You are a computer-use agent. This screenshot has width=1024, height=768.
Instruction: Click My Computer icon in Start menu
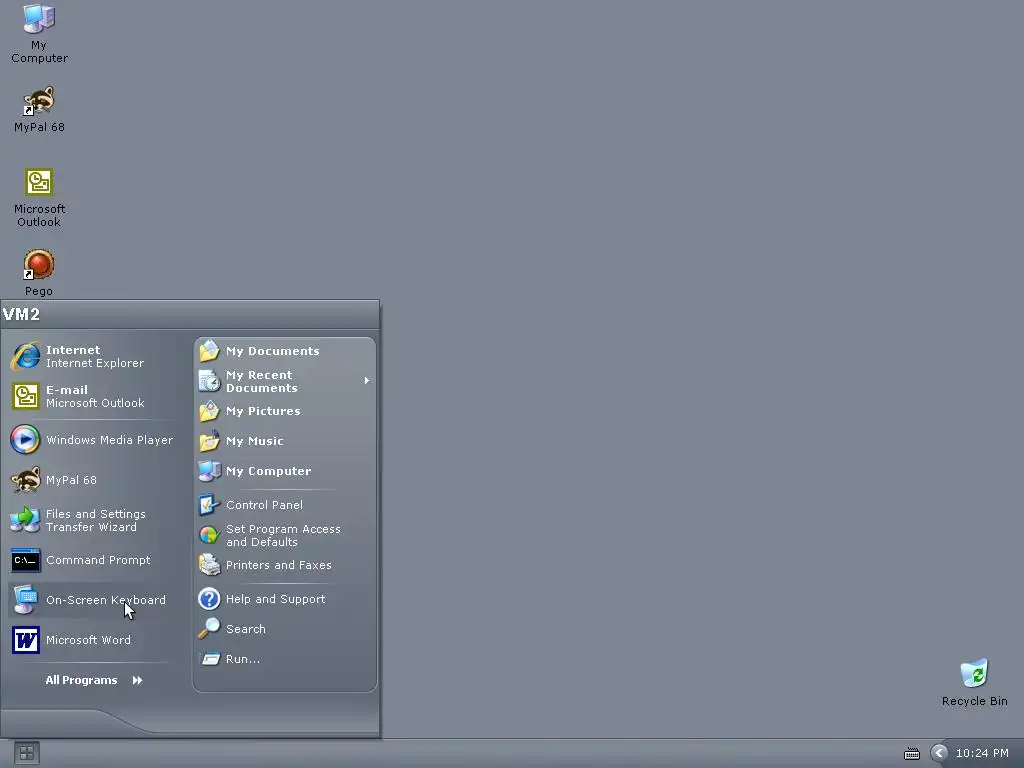(x=209, y=471)
